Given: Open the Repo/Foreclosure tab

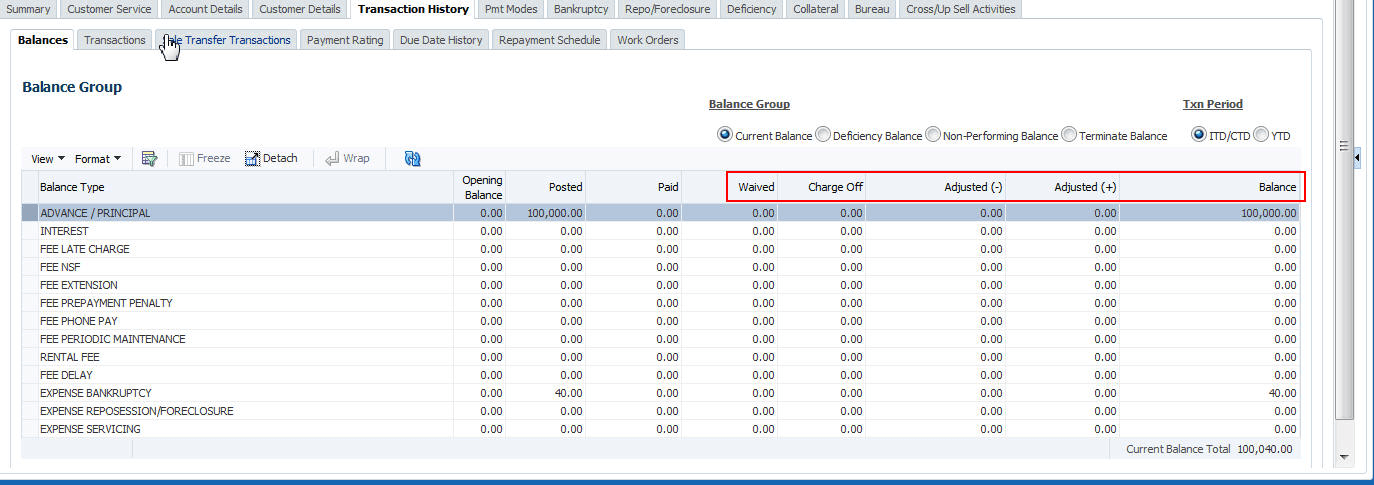Looking at the screenshot, I should coord(668,9).
